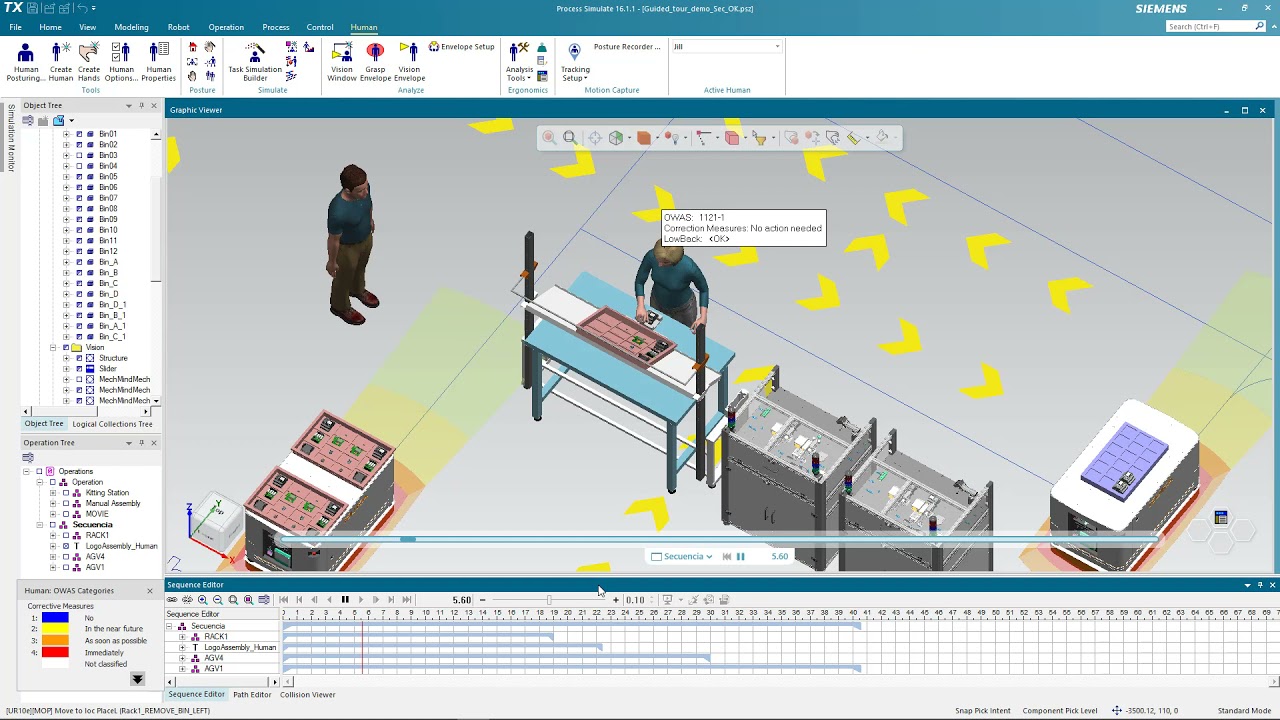Toggle Bin_D_1 display checkbox
This screenshot has width=1280, height=720.
(79, 305)
